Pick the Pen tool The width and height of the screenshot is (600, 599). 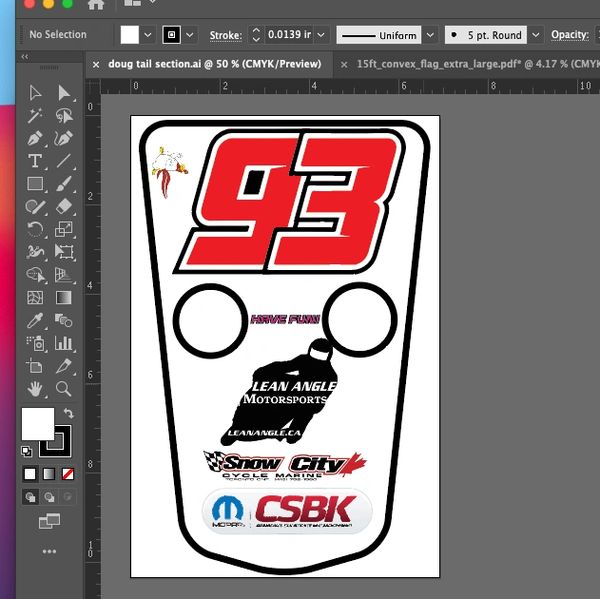click(35, 138)
